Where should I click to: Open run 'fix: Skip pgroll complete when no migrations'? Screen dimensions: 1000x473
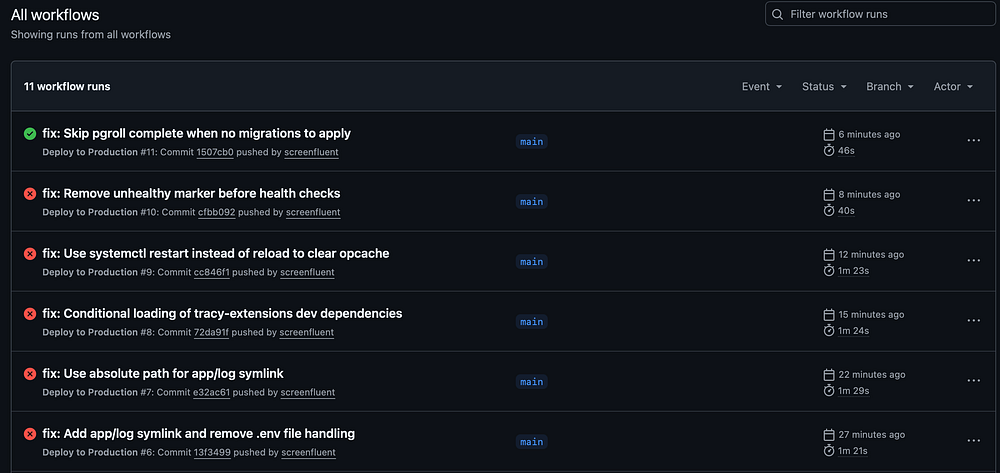(x=196, y=133)
